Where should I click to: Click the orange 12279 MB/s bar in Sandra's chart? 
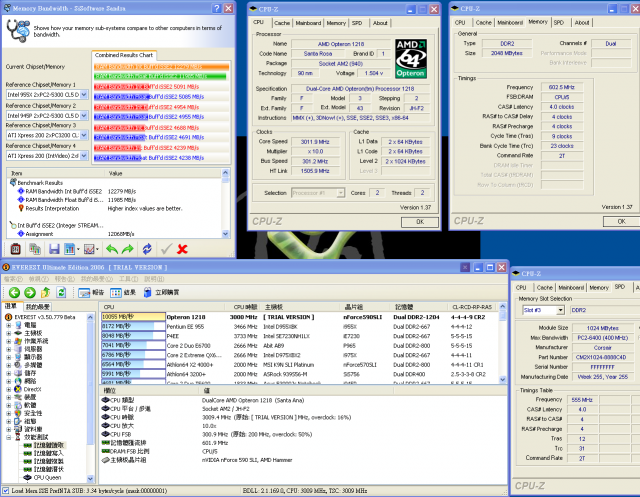(x=161, y=67)
